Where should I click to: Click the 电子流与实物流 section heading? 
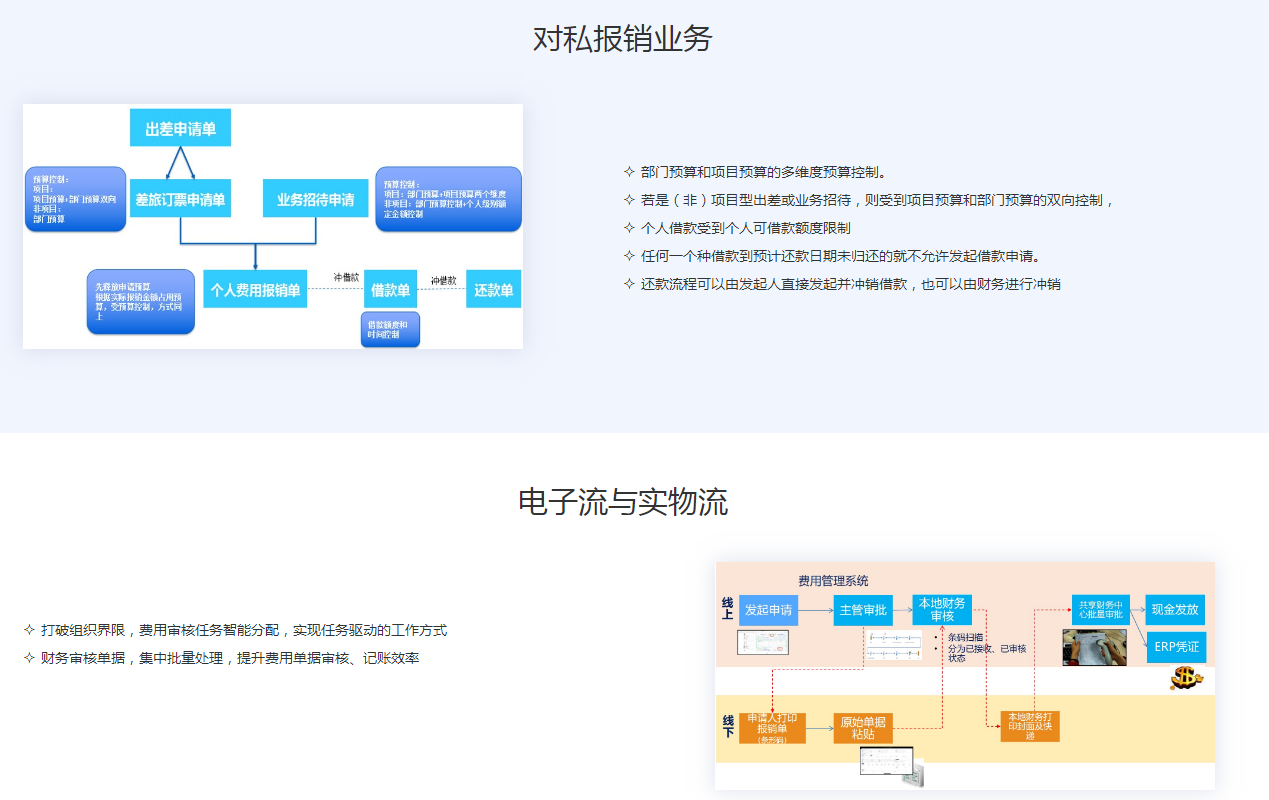[x=622, y=501]
